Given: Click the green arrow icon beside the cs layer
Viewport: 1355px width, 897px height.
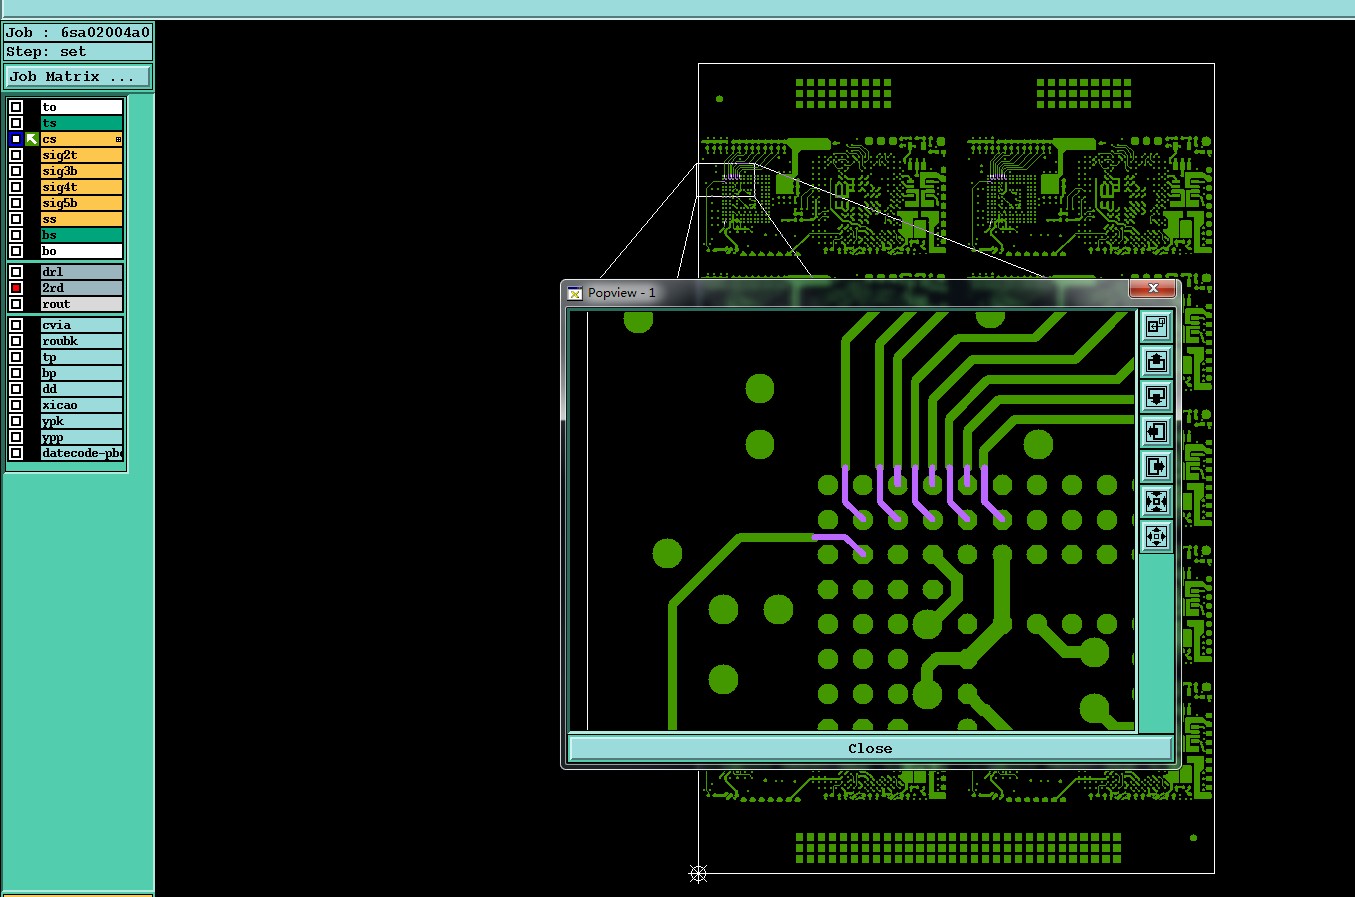Looking at the screenshot, I should tap(32, 139).
